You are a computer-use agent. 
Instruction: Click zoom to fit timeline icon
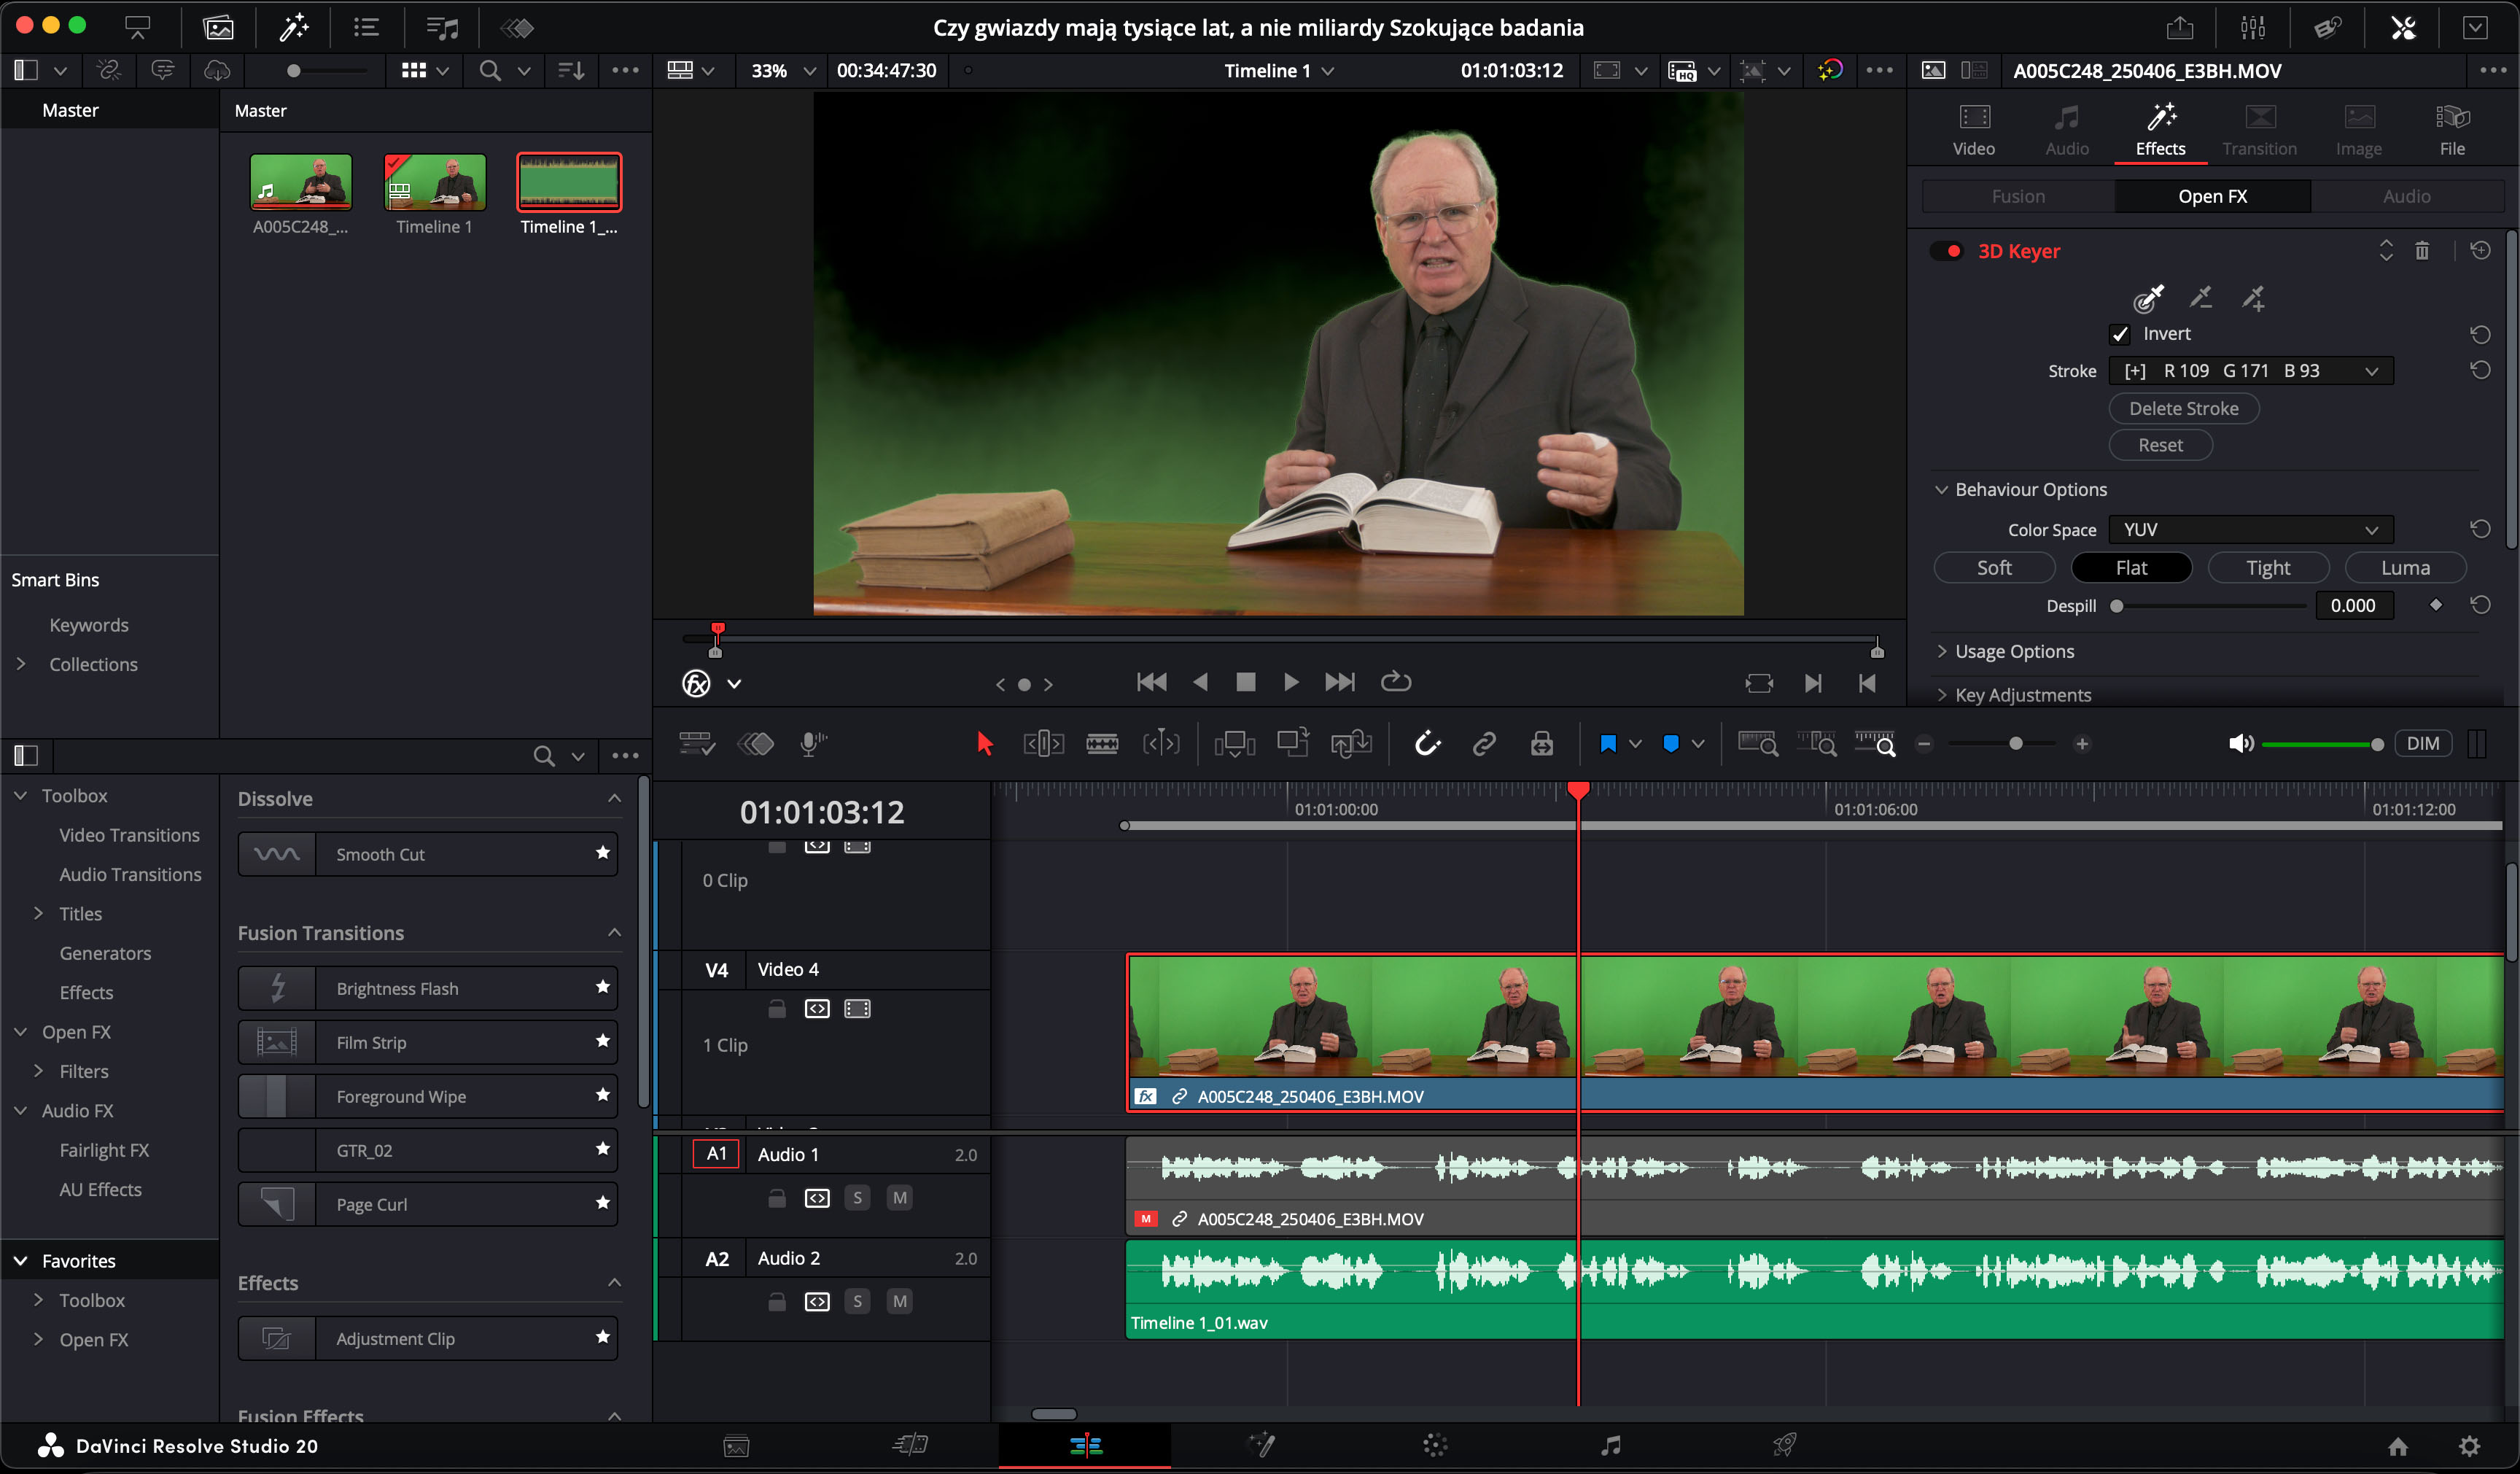click(1757, 743)
